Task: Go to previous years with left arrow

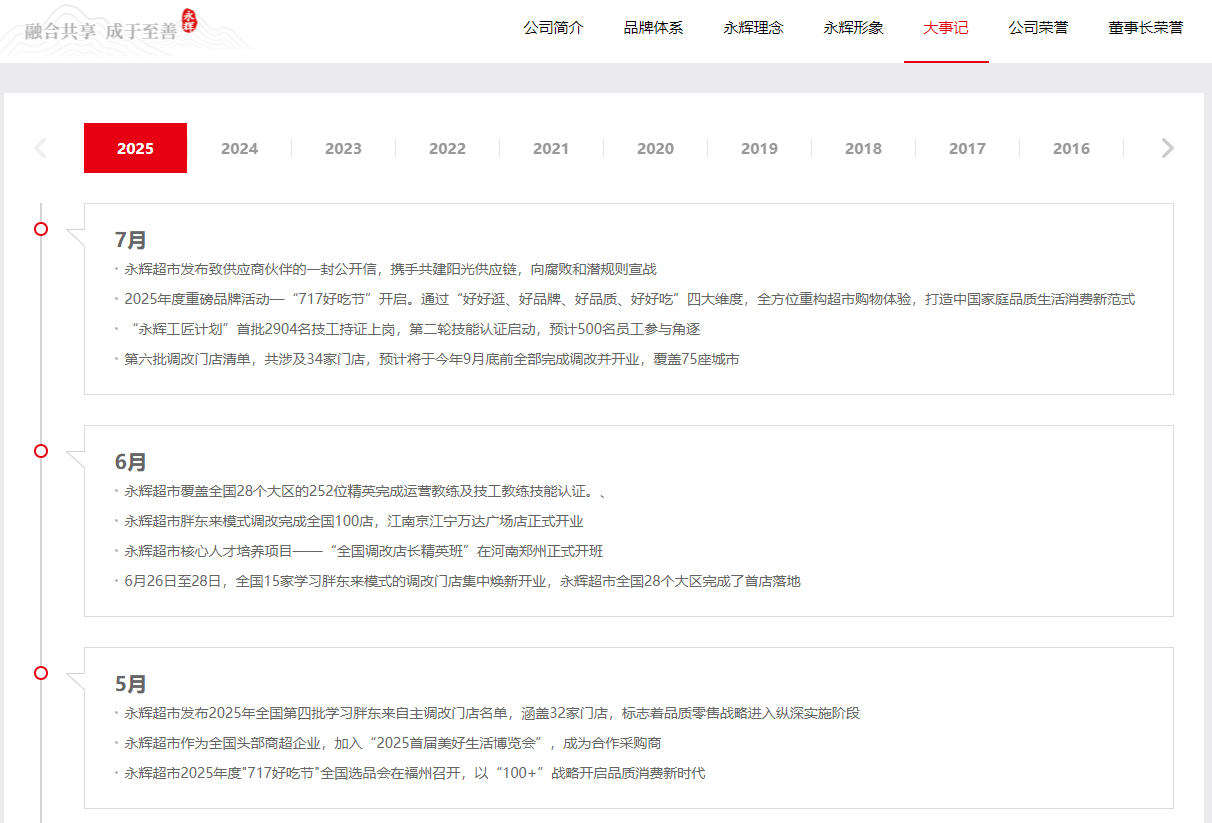Action: coord(41,148)
